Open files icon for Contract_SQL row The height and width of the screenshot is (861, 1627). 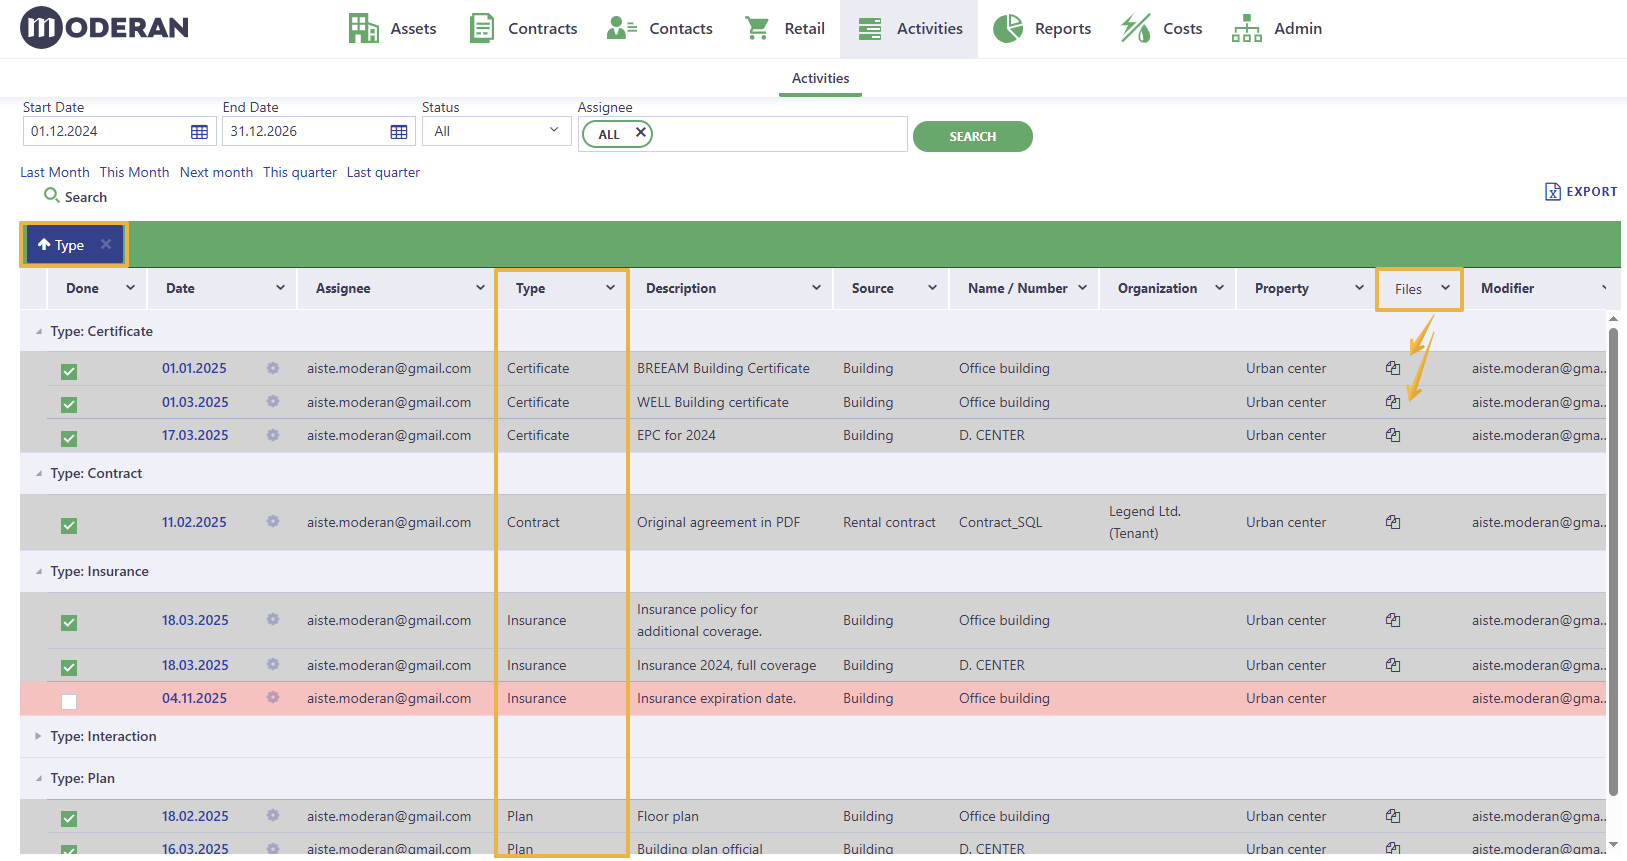1393,522
